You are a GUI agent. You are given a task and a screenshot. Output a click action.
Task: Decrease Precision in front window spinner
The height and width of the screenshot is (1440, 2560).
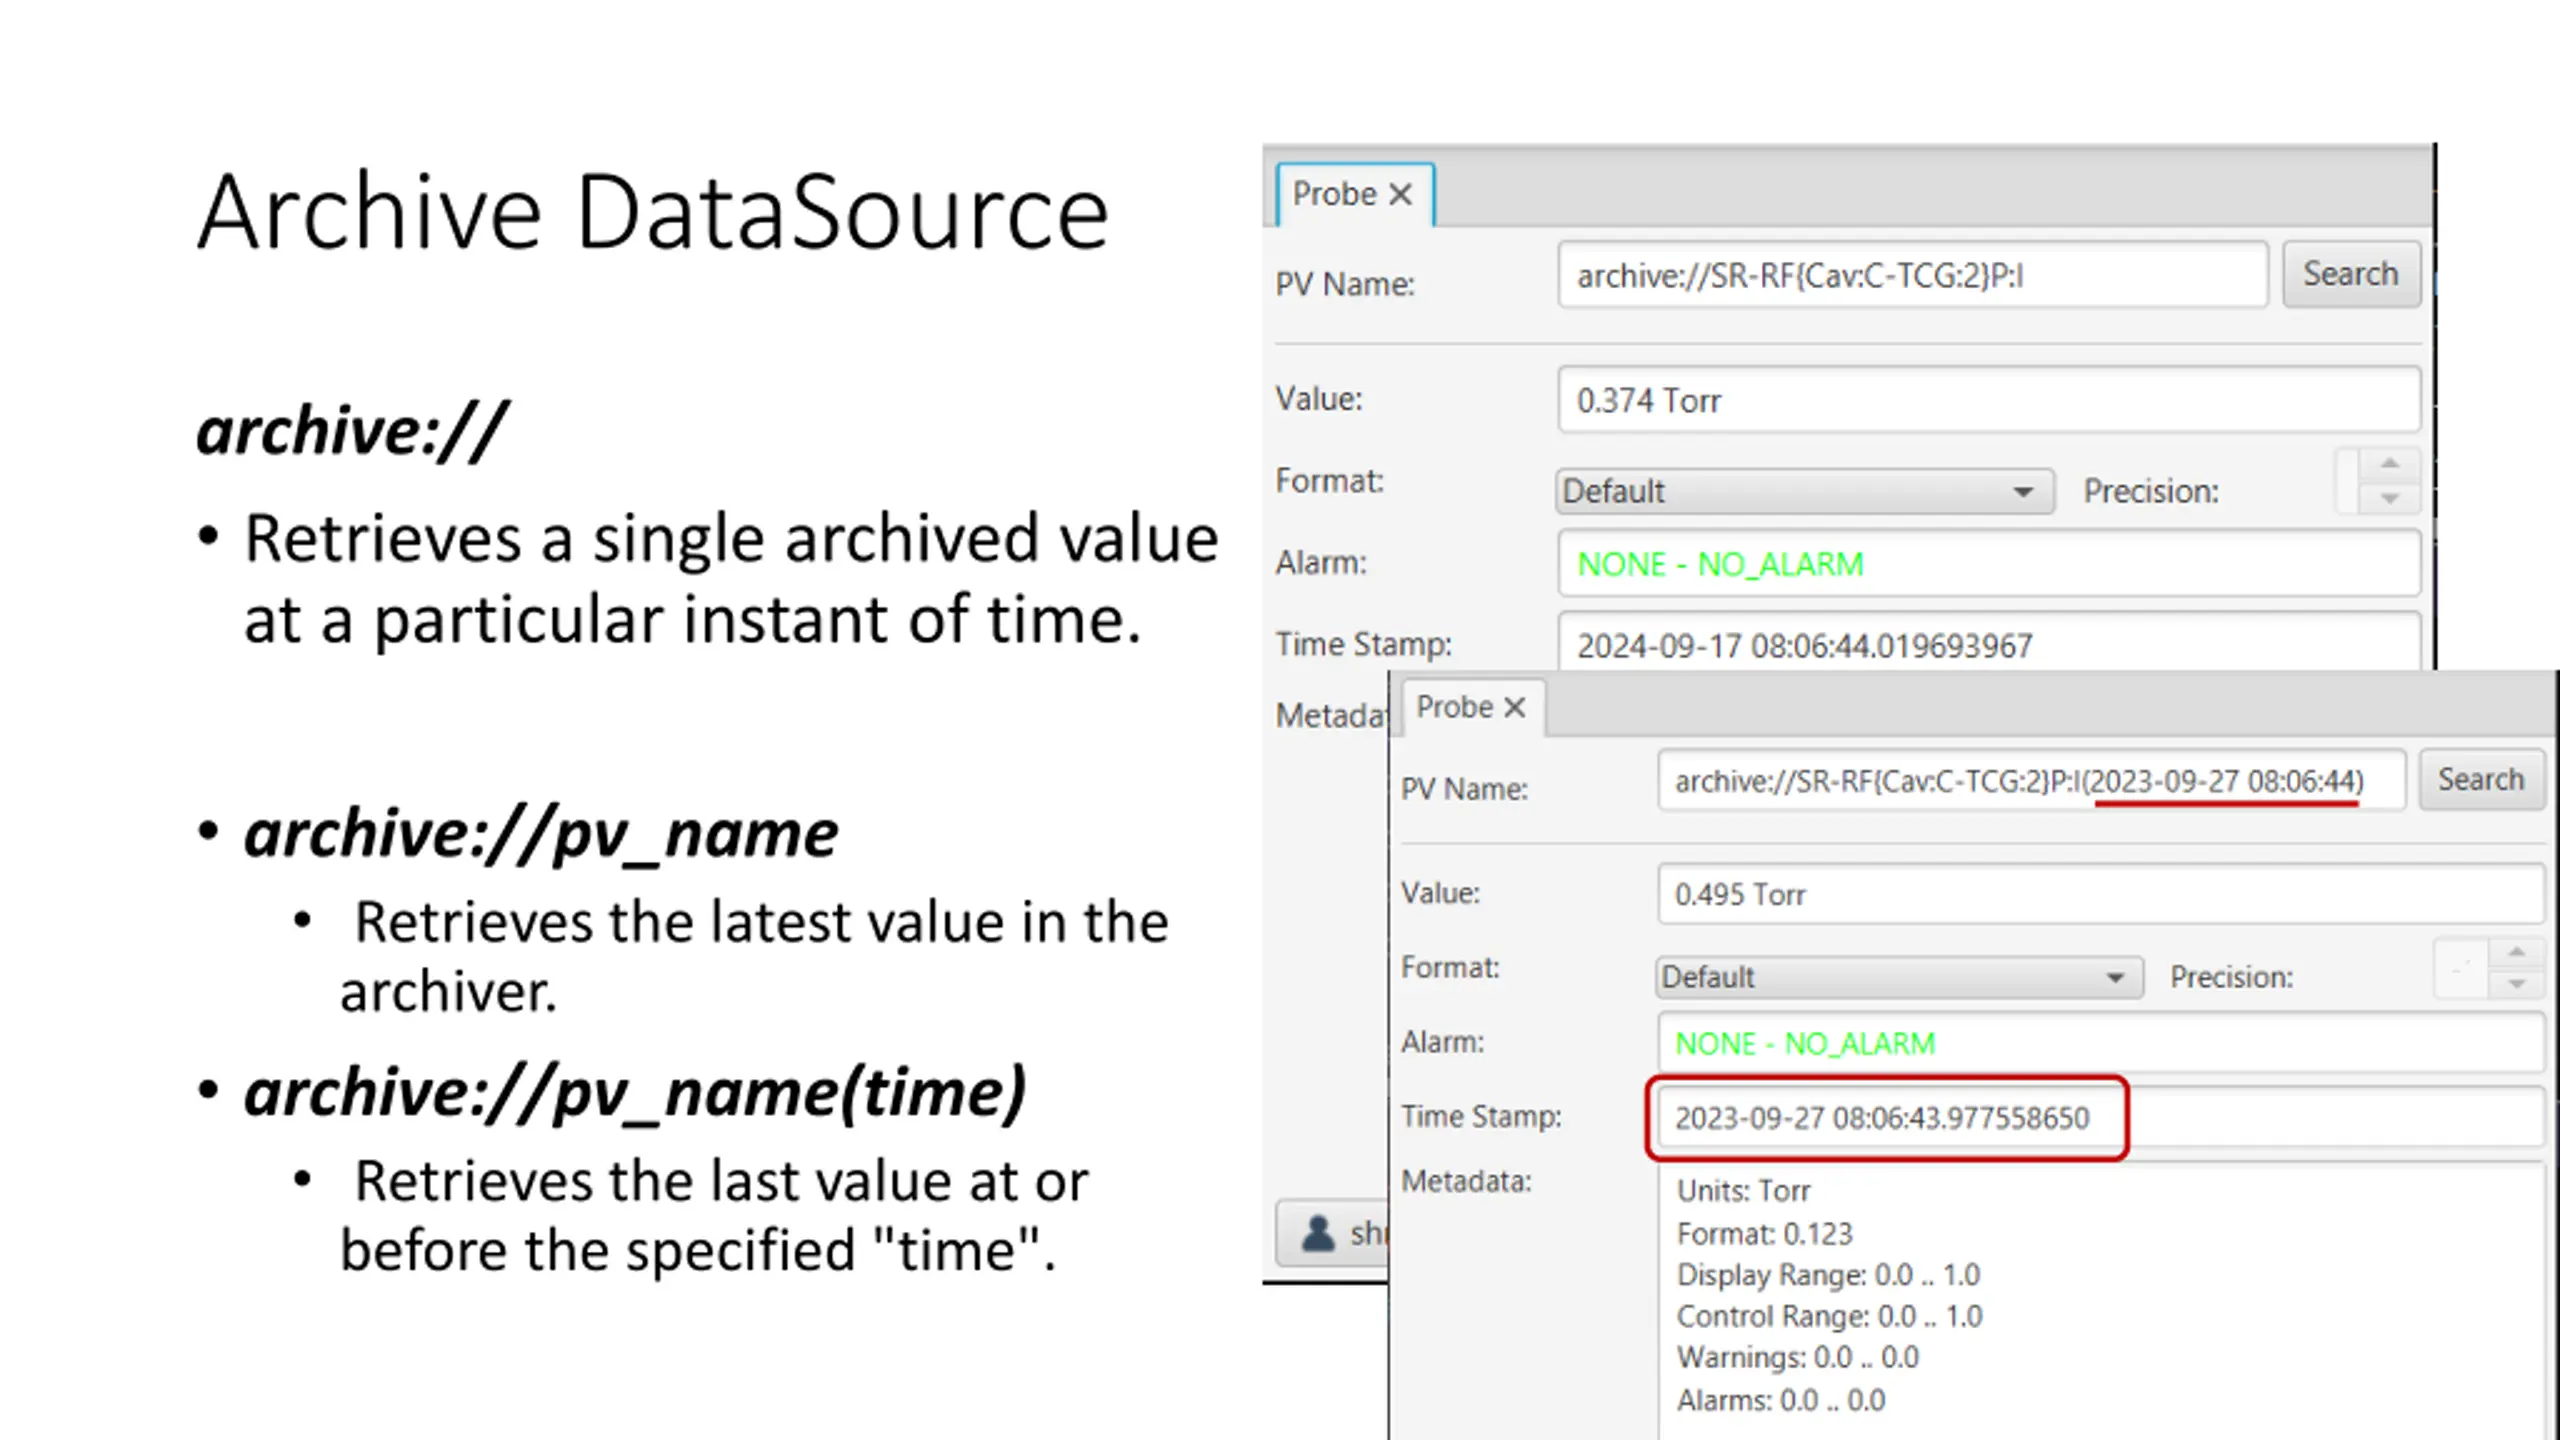click(x=2517, y=985)
